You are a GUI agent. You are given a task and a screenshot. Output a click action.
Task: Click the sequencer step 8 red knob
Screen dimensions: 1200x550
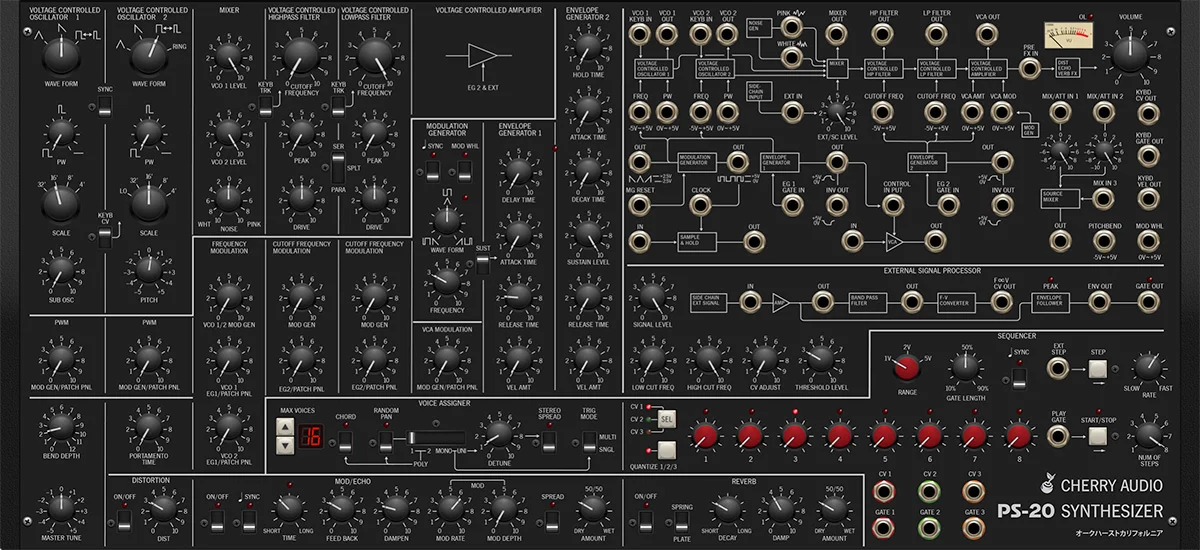1018,435
